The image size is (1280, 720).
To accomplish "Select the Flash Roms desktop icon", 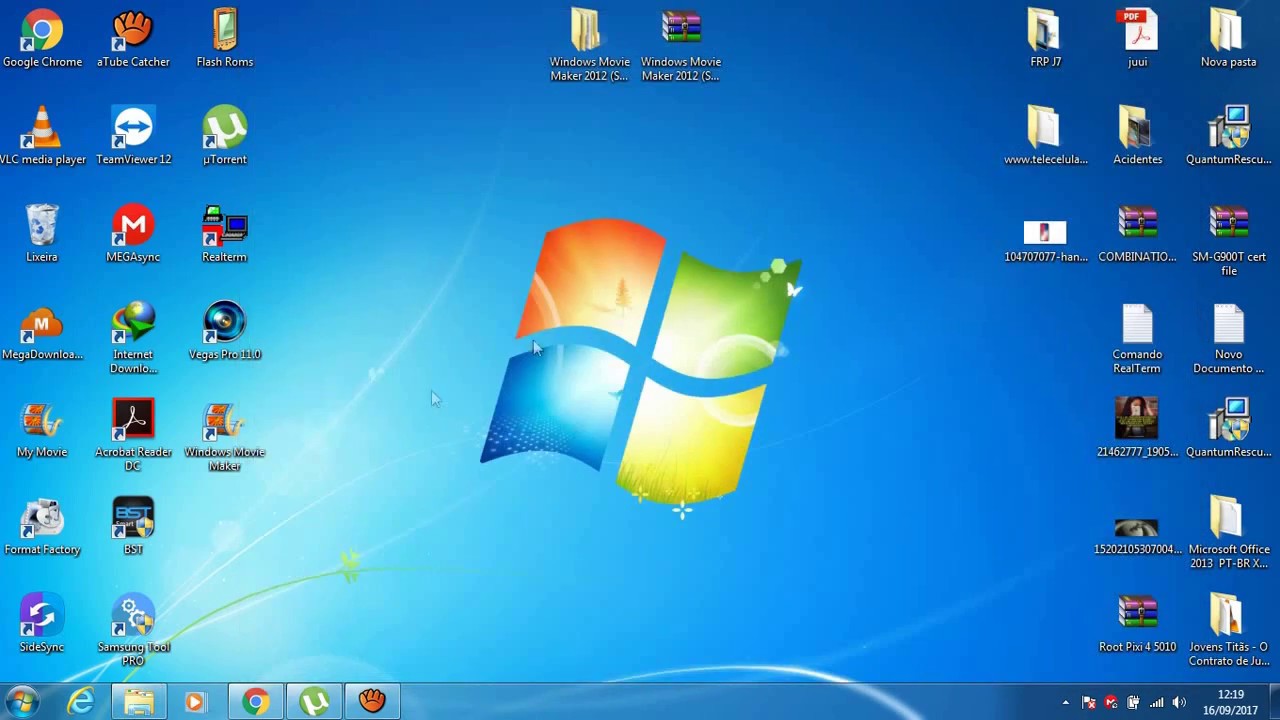I will [224, 38].
